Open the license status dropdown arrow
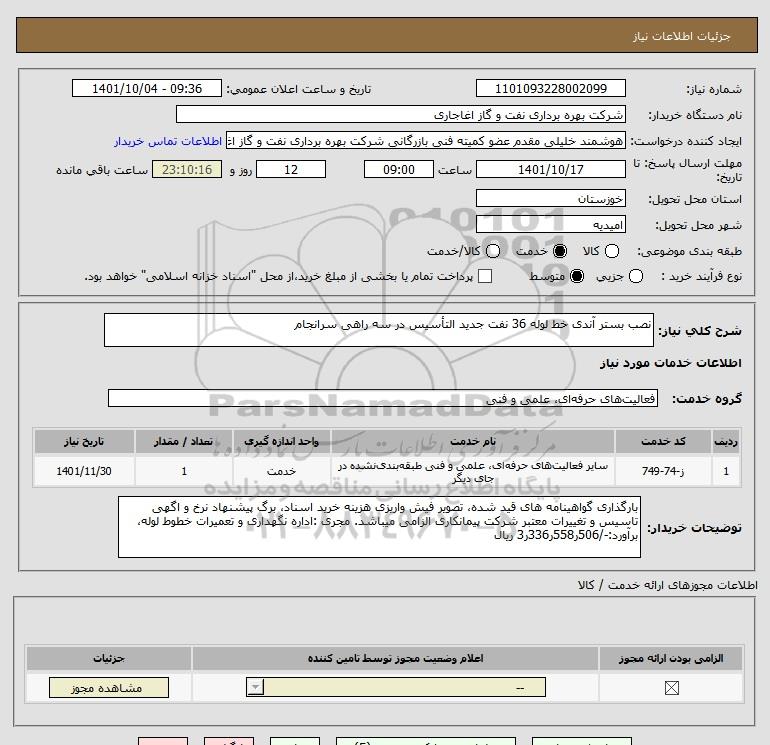This screenshot has width=770, height=745. [x=255, y=687]
